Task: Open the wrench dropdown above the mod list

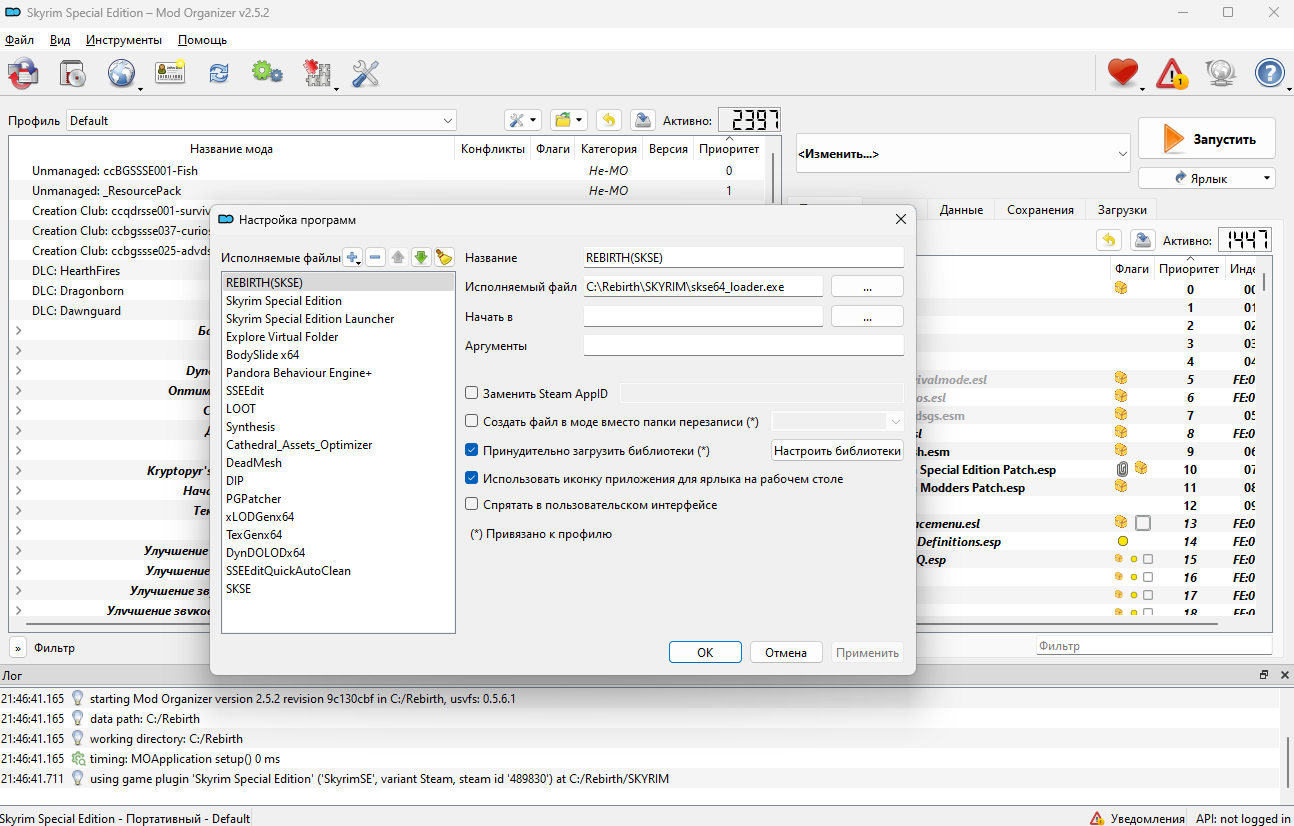Action: coord(523,120)
